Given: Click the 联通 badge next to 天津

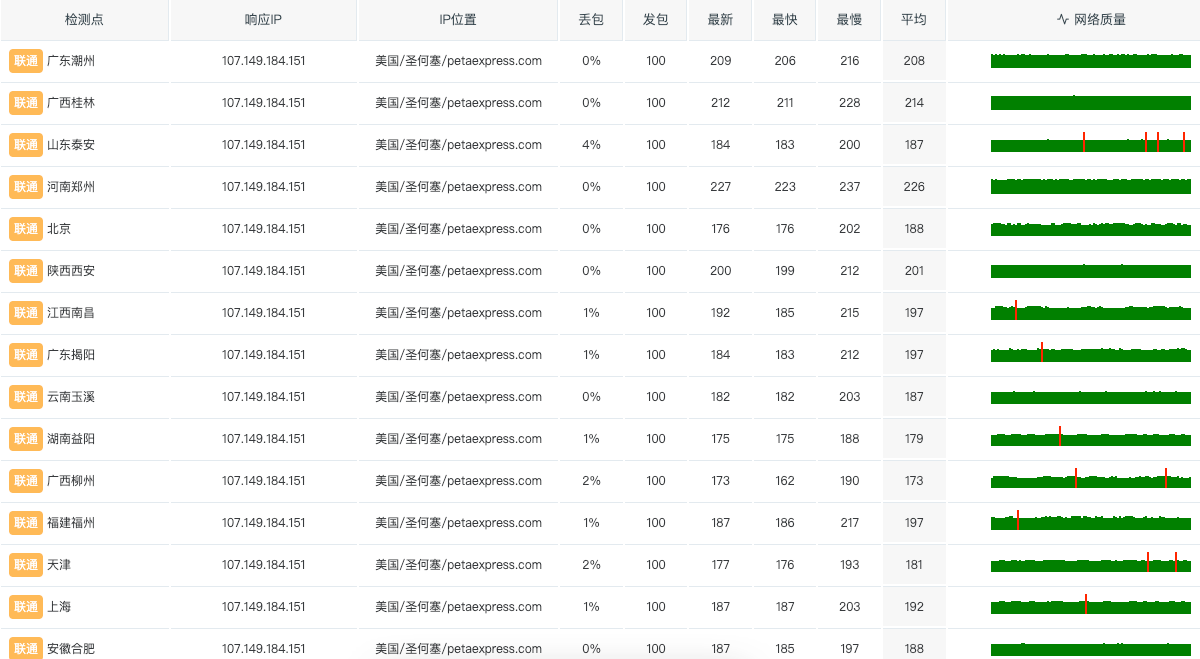Looking at the screenshot, I should click(26, 565).
